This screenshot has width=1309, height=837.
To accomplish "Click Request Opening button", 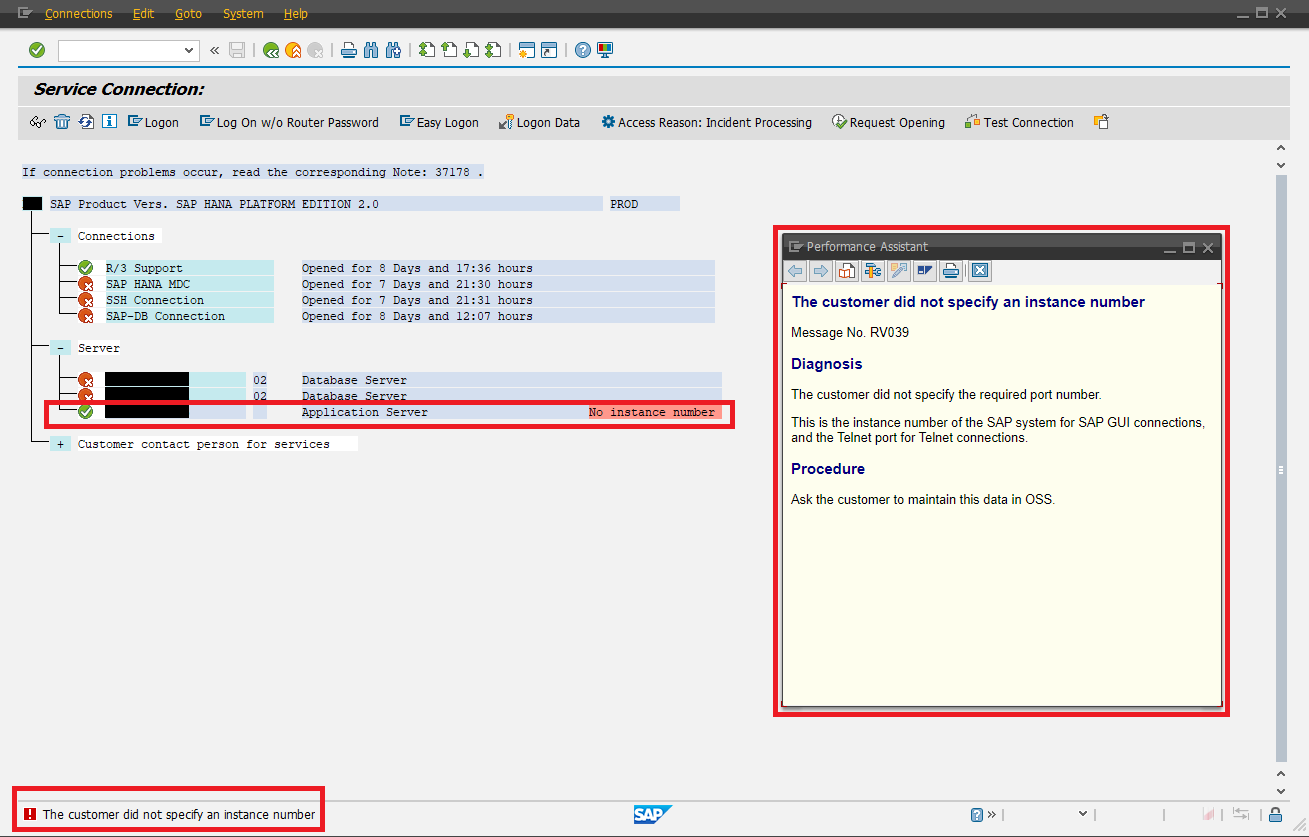I will pos(888,122).
